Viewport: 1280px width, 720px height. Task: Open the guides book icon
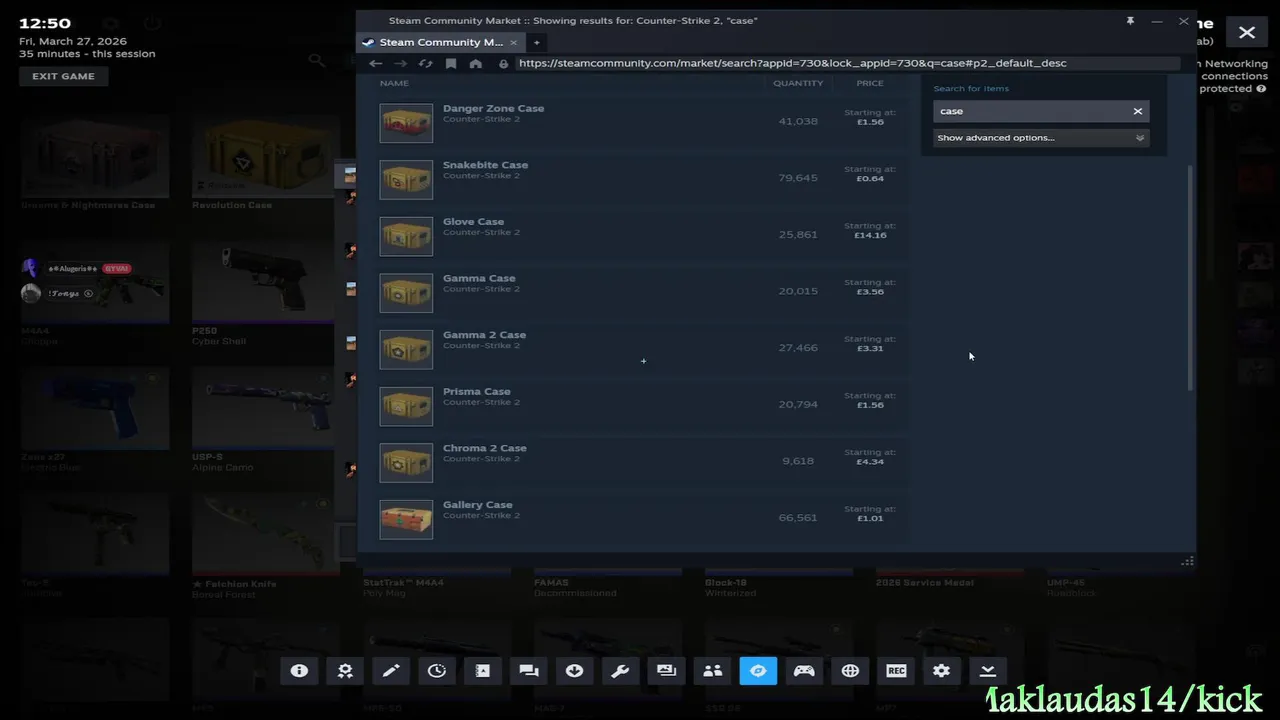pos(483,671)
